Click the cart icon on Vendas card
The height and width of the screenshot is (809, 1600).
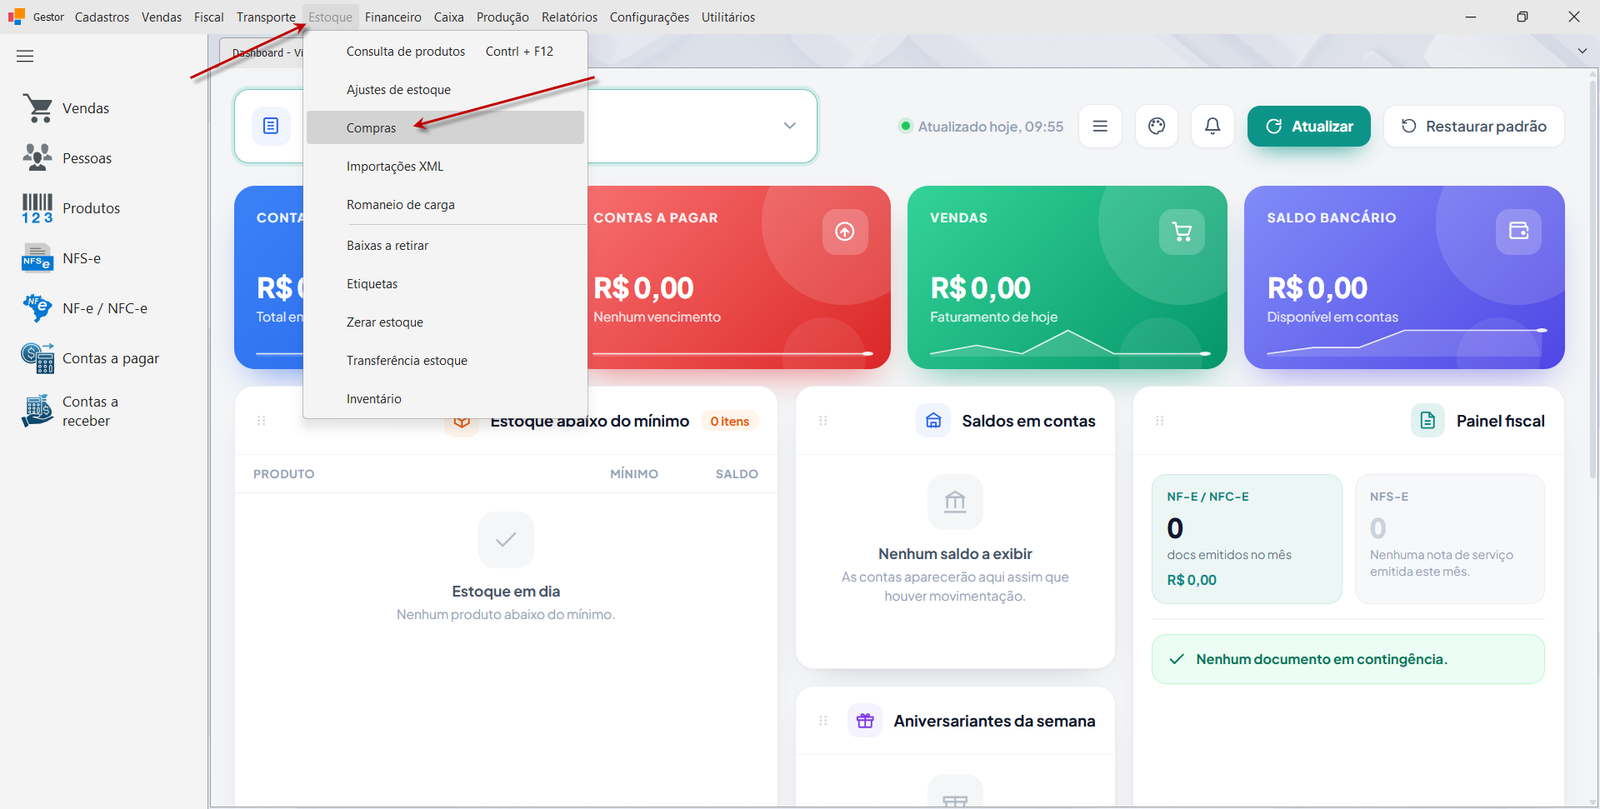coord(1182,232)
